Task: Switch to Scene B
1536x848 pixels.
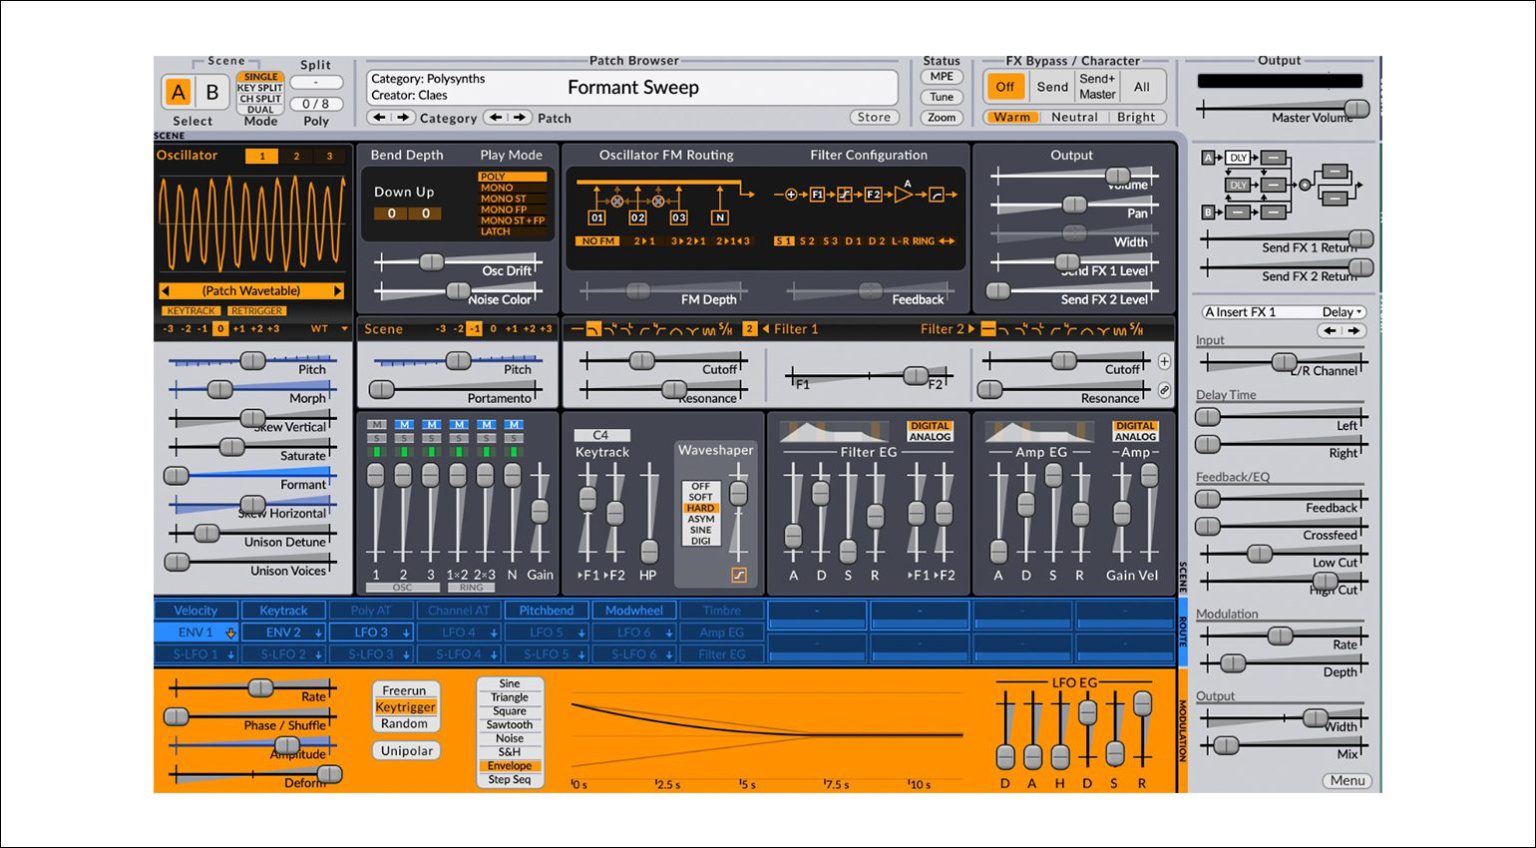Action: point(211,92)
